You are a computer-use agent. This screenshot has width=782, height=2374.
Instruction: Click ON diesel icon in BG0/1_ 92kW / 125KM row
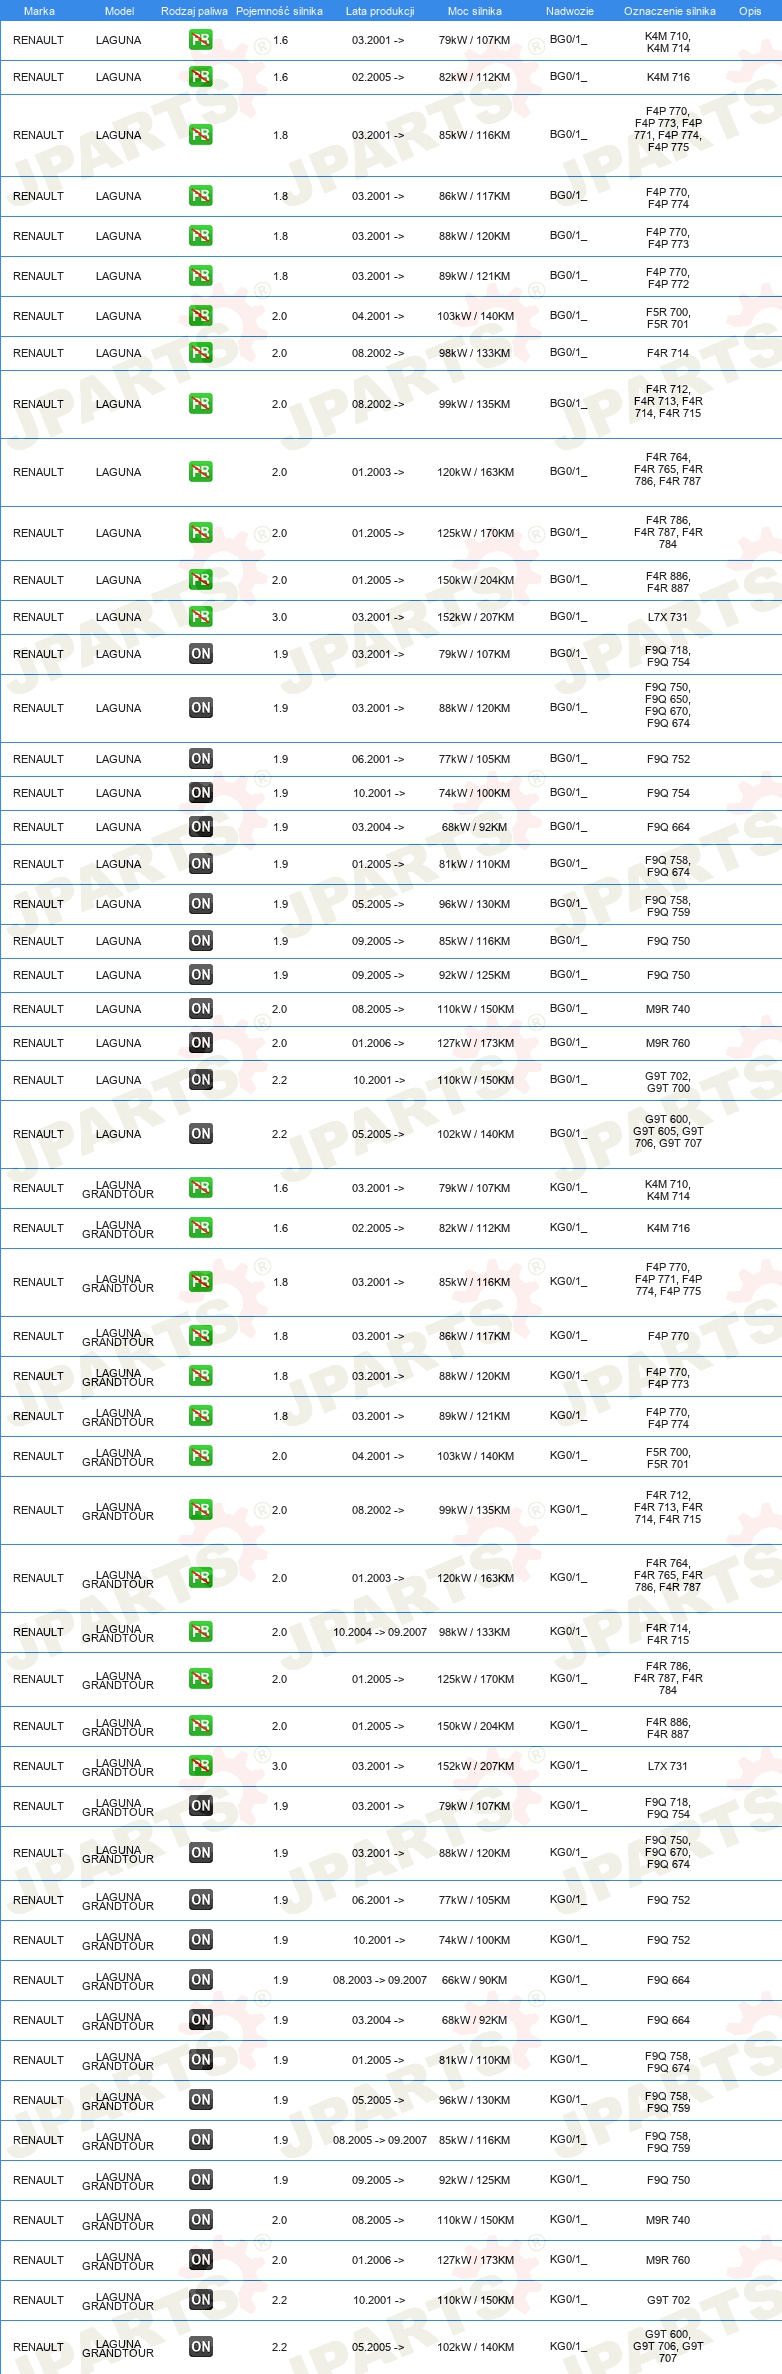pos(201,975)
